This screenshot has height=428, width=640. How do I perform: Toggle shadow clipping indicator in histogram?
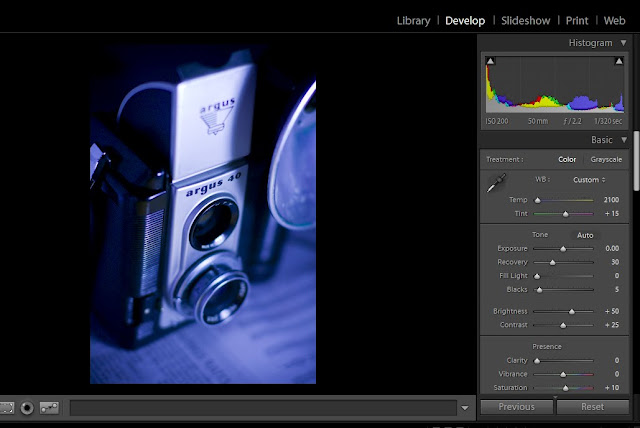coord(490,61)
